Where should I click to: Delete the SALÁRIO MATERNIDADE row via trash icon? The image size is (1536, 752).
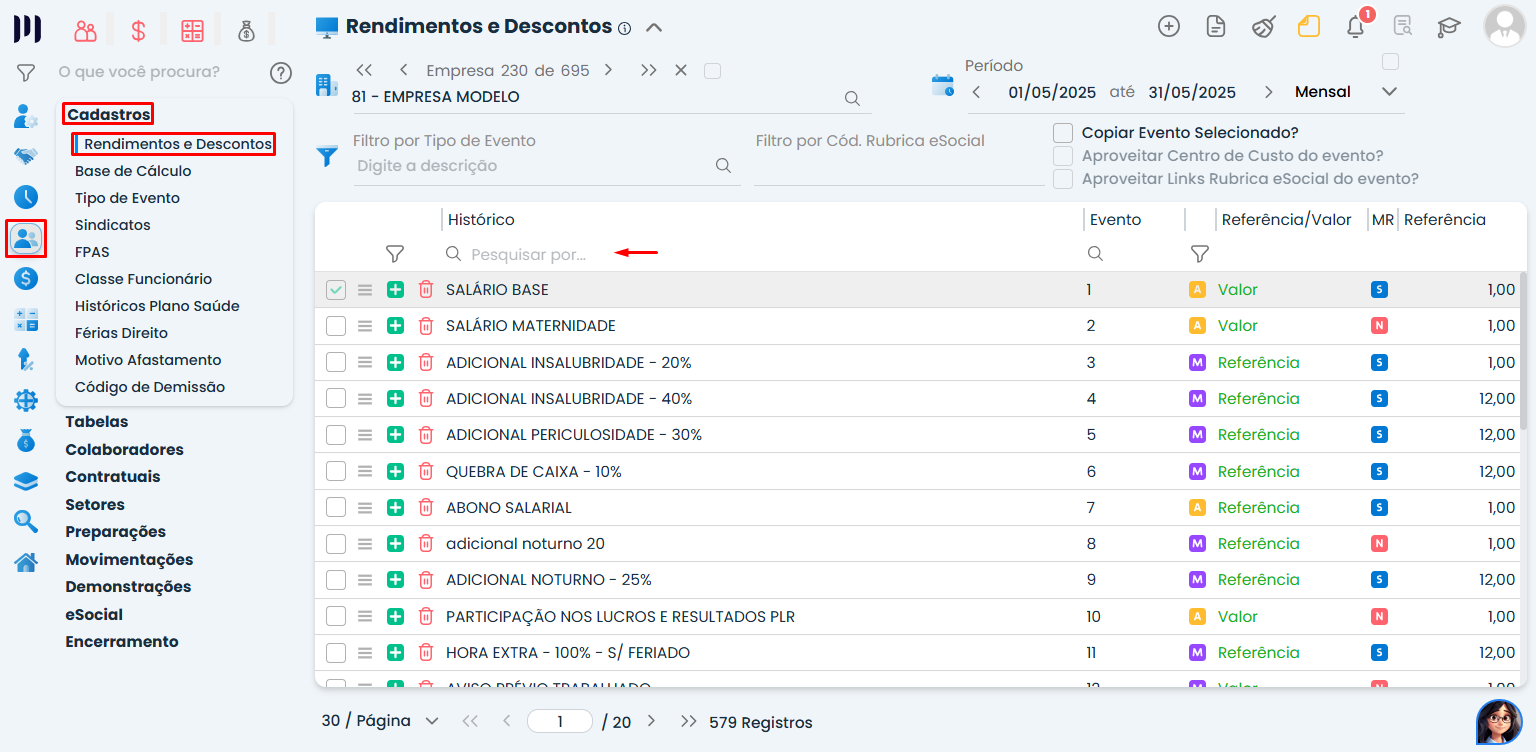[x=426, y=326]
